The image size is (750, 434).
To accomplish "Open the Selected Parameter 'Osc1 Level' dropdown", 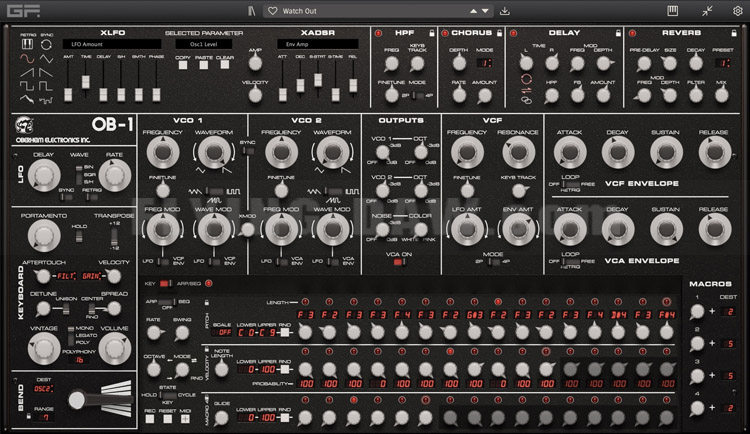I will coord(204,44).
